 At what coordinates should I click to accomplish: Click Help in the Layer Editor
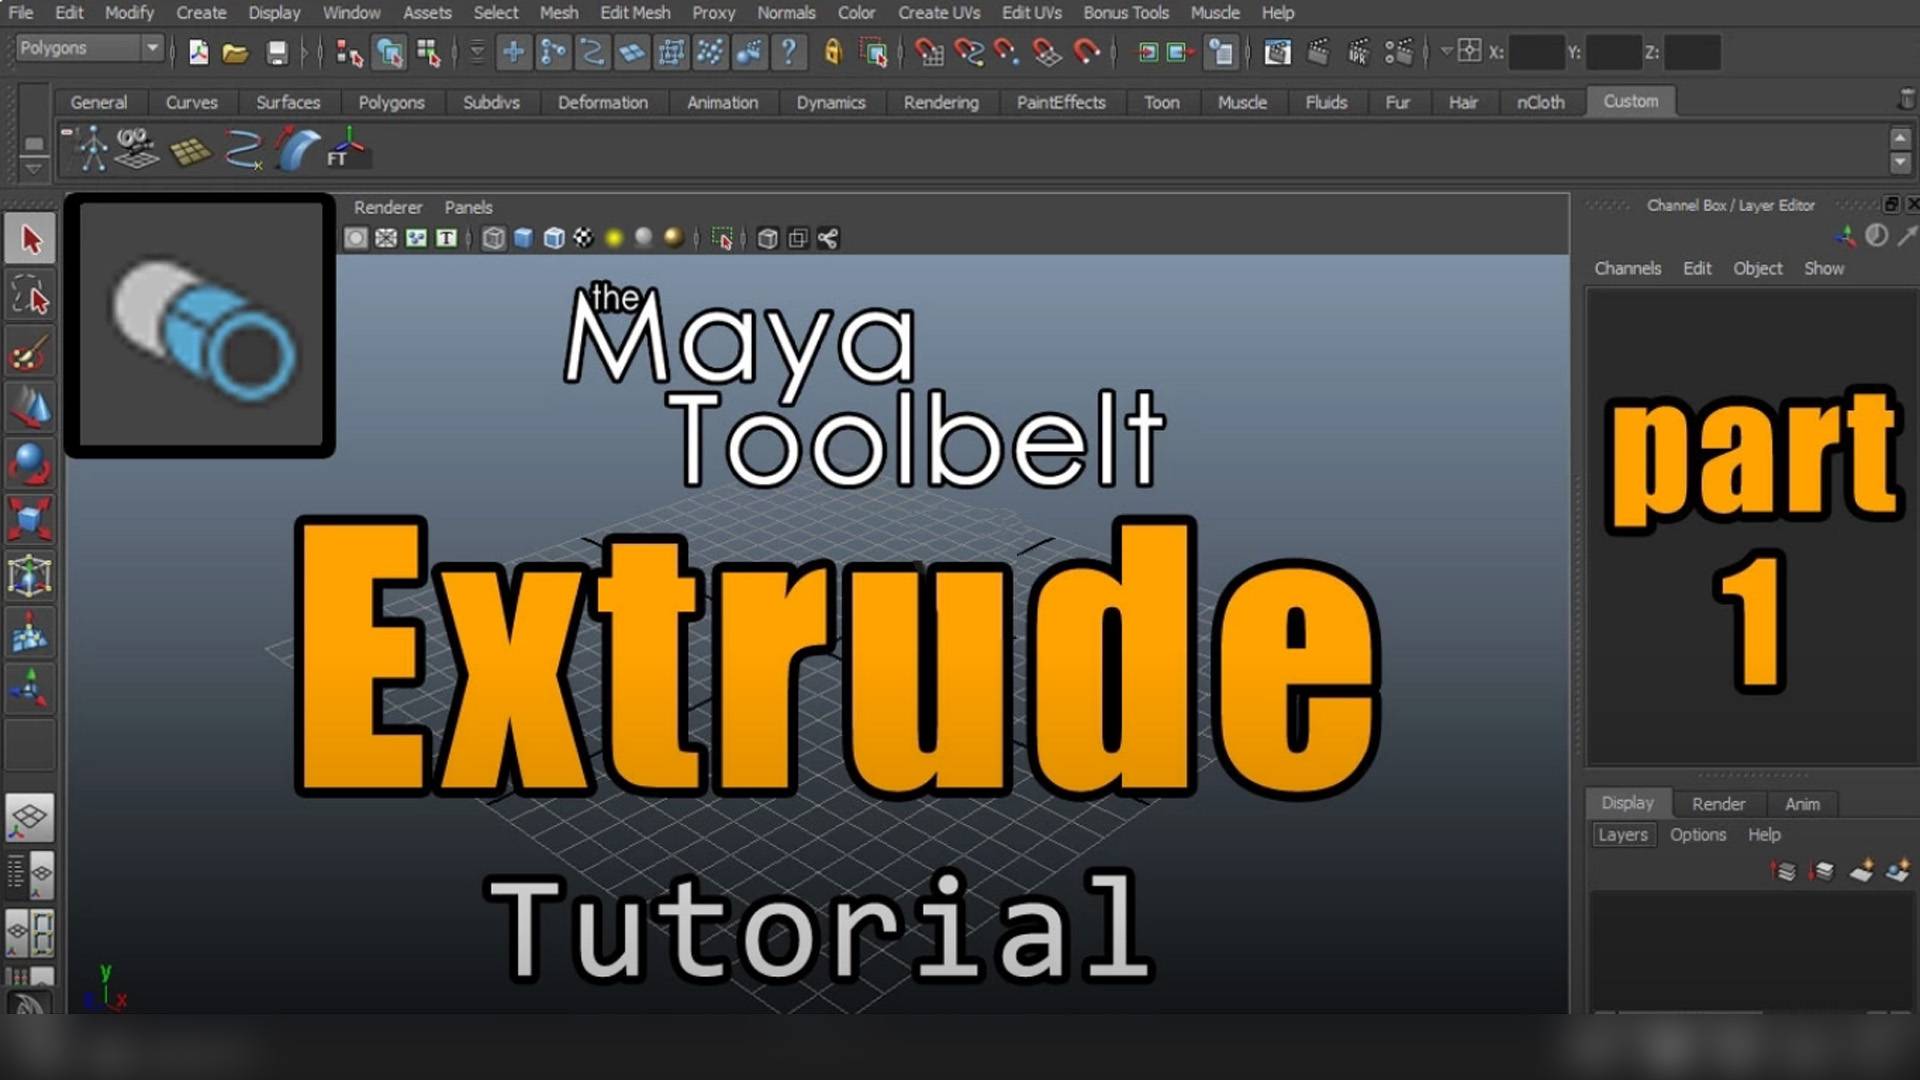1764,834
